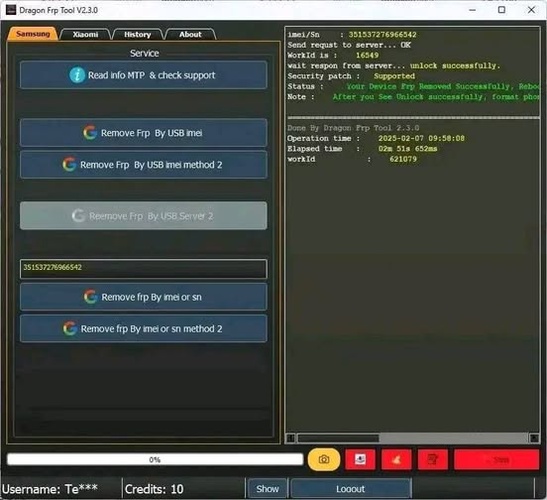Click the Elapsed time log line
Screen dimensions: 547x500
click(362, 149)
